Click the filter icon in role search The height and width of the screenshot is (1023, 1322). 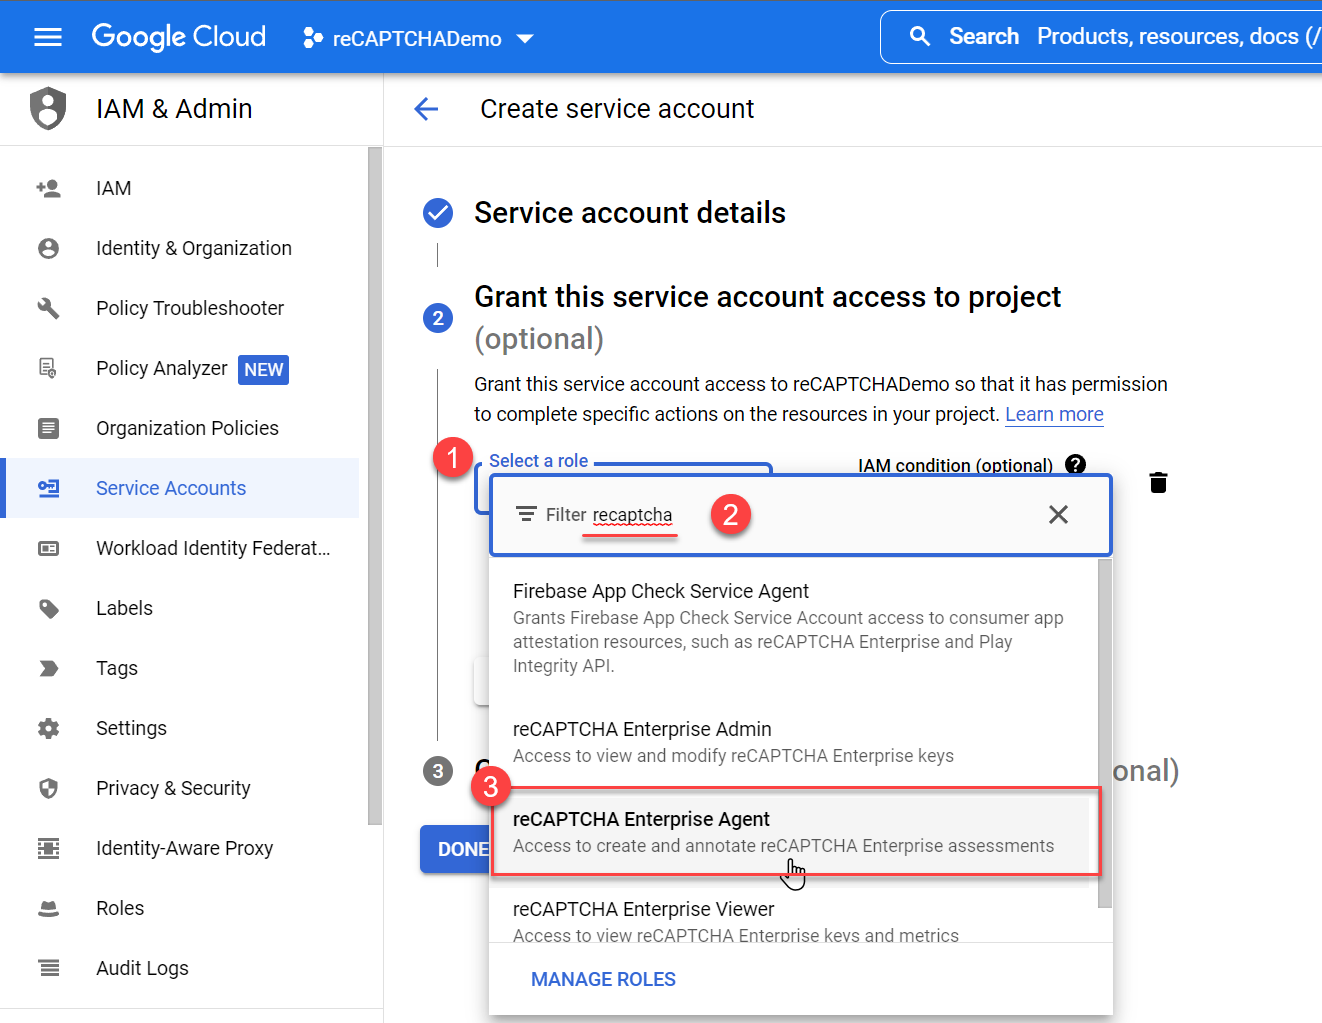[x=526, y=514]
